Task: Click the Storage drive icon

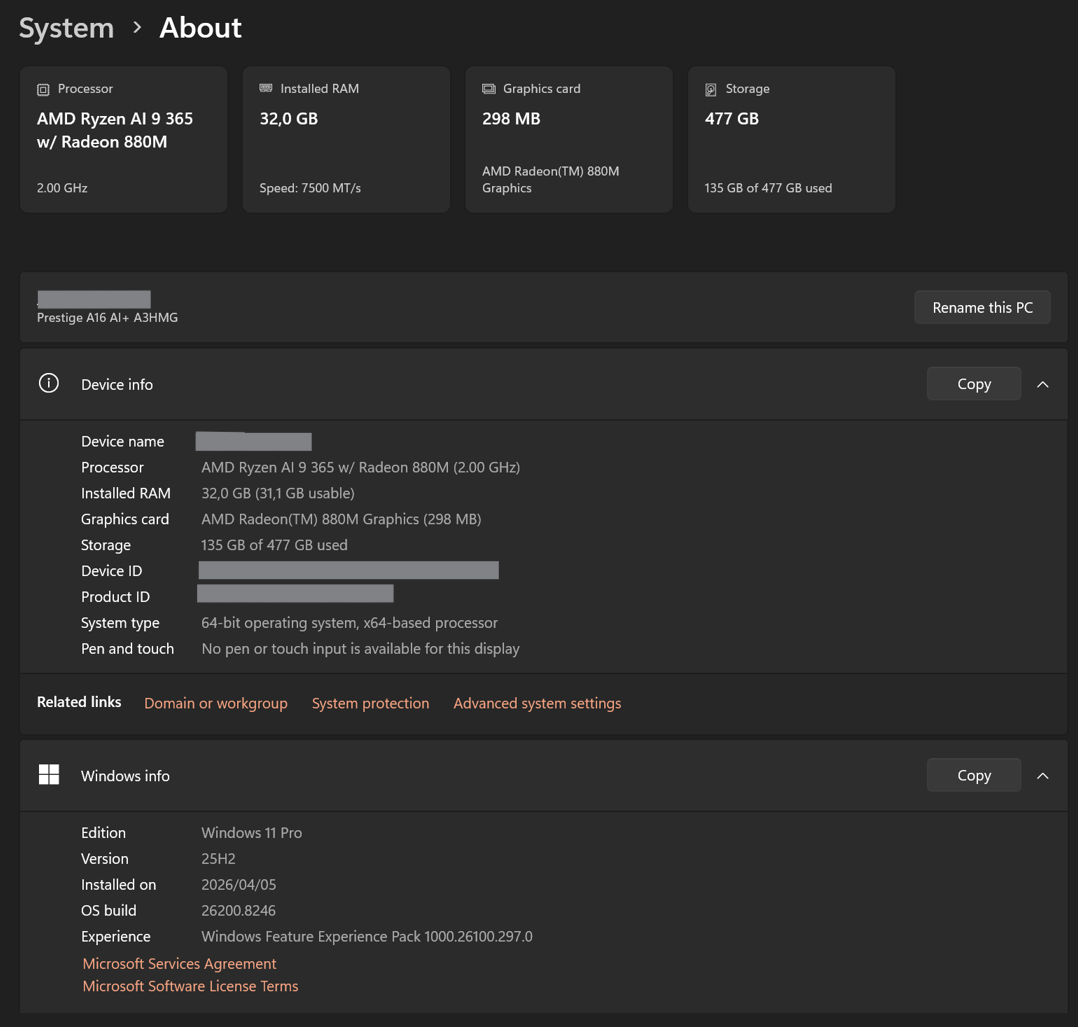Action: [711, 89]
